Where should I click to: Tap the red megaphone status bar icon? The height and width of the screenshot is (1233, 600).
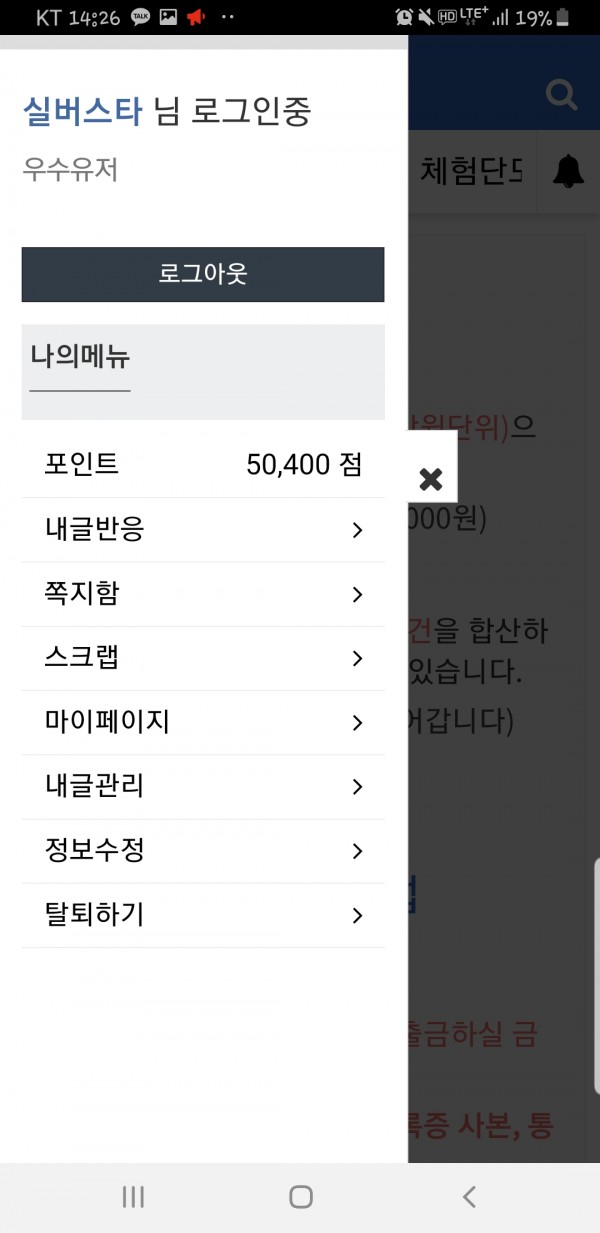(196, 17)
